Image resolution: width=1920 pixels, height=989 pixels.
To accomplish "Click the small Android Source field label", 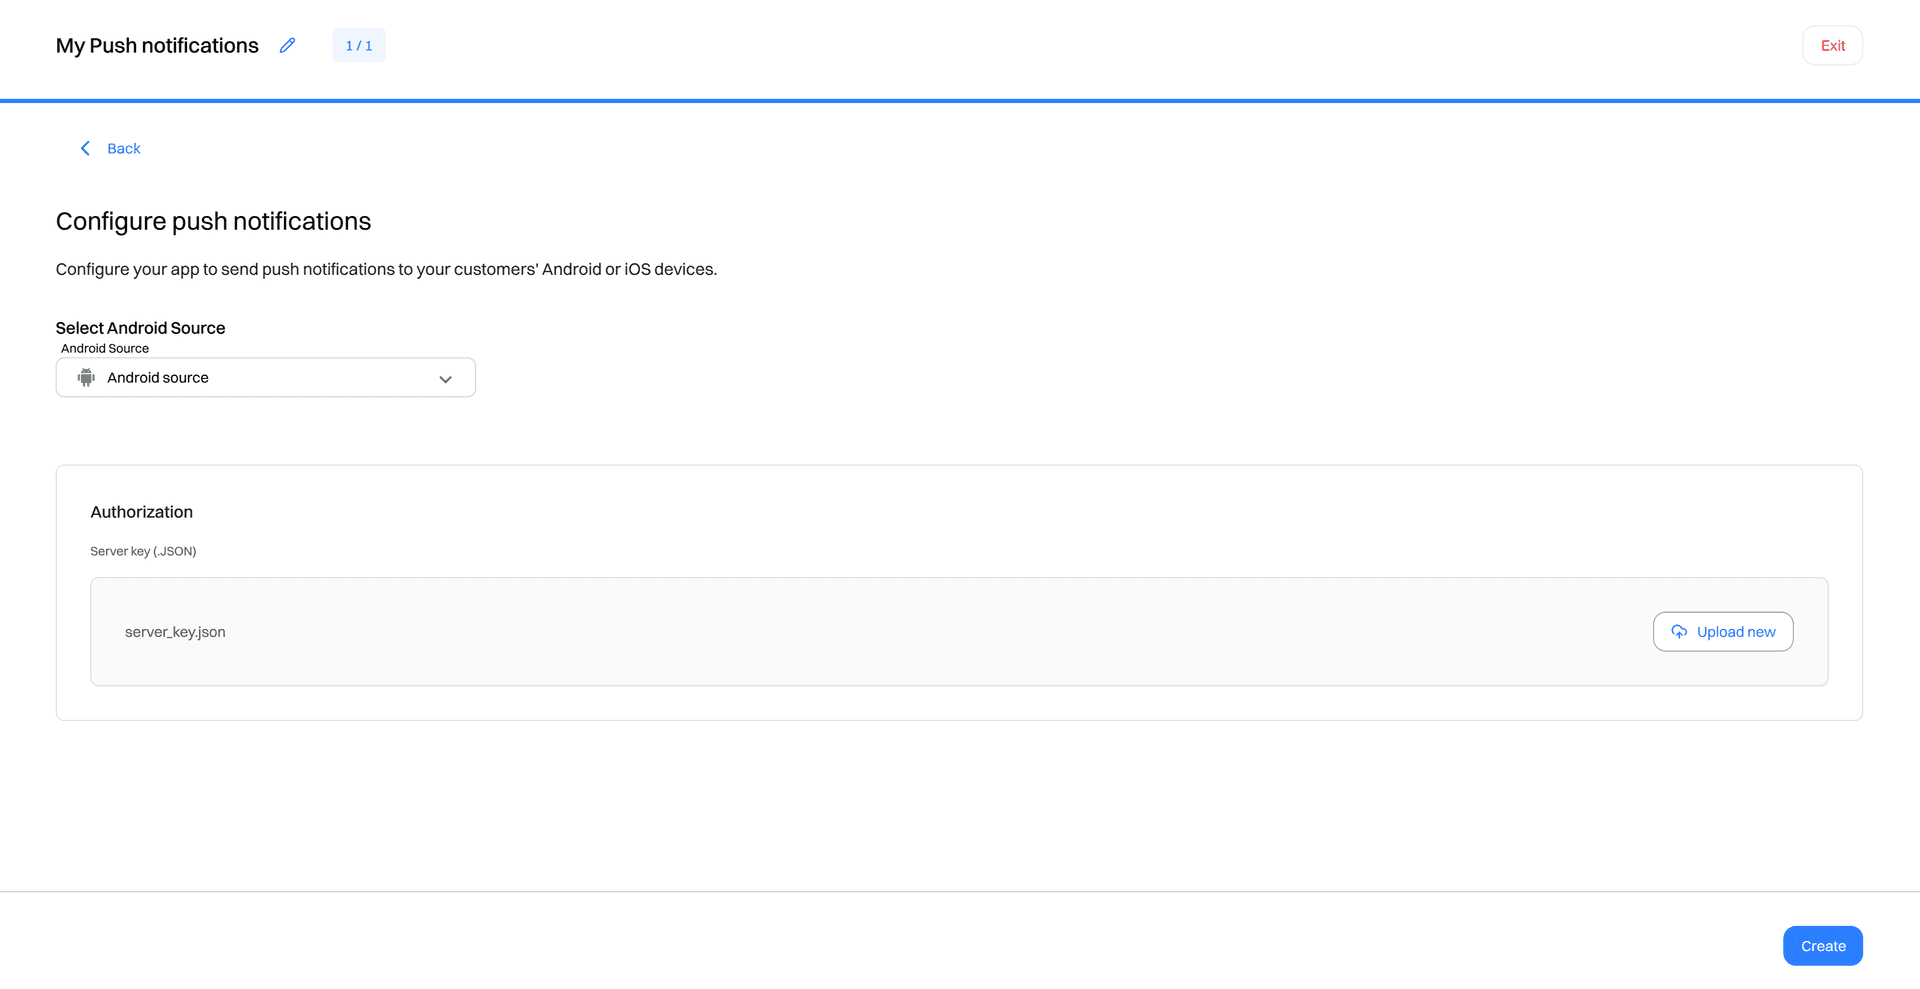I will [x=105, y=348].
